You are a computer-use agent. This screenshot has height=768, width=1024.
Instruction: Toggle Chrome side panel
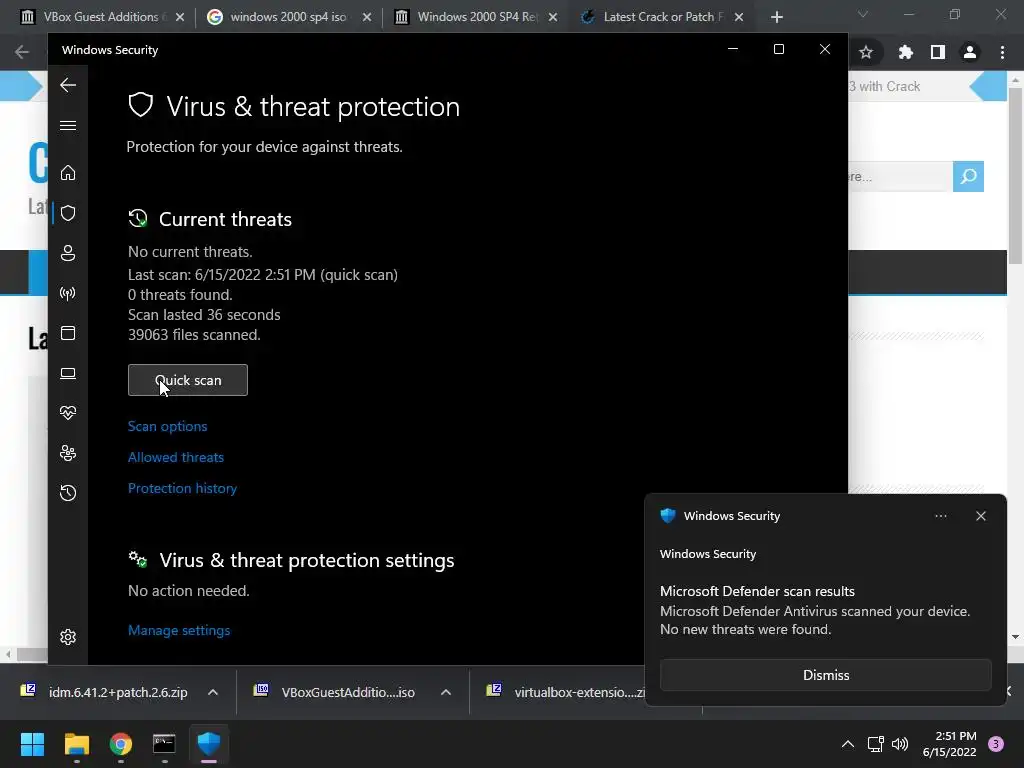[x=938, y=52]
